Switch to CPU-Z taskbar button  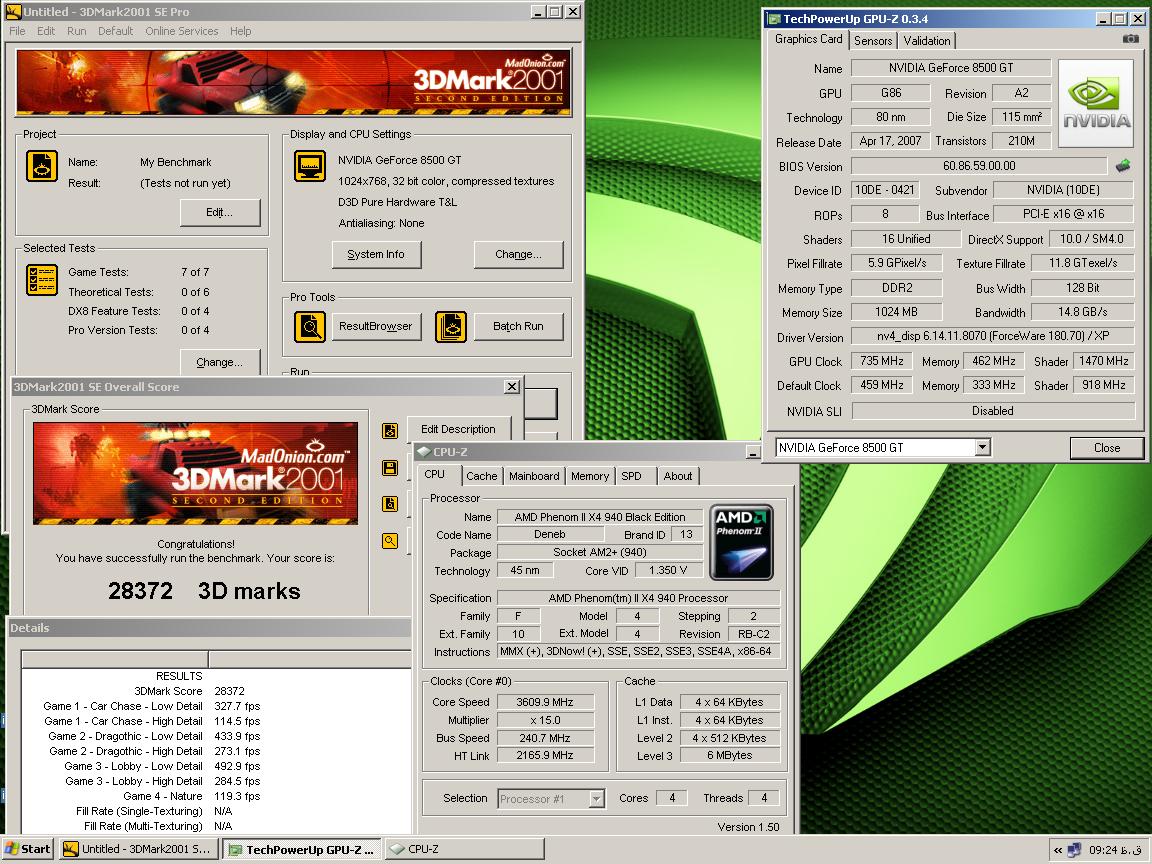click(464, 849)
